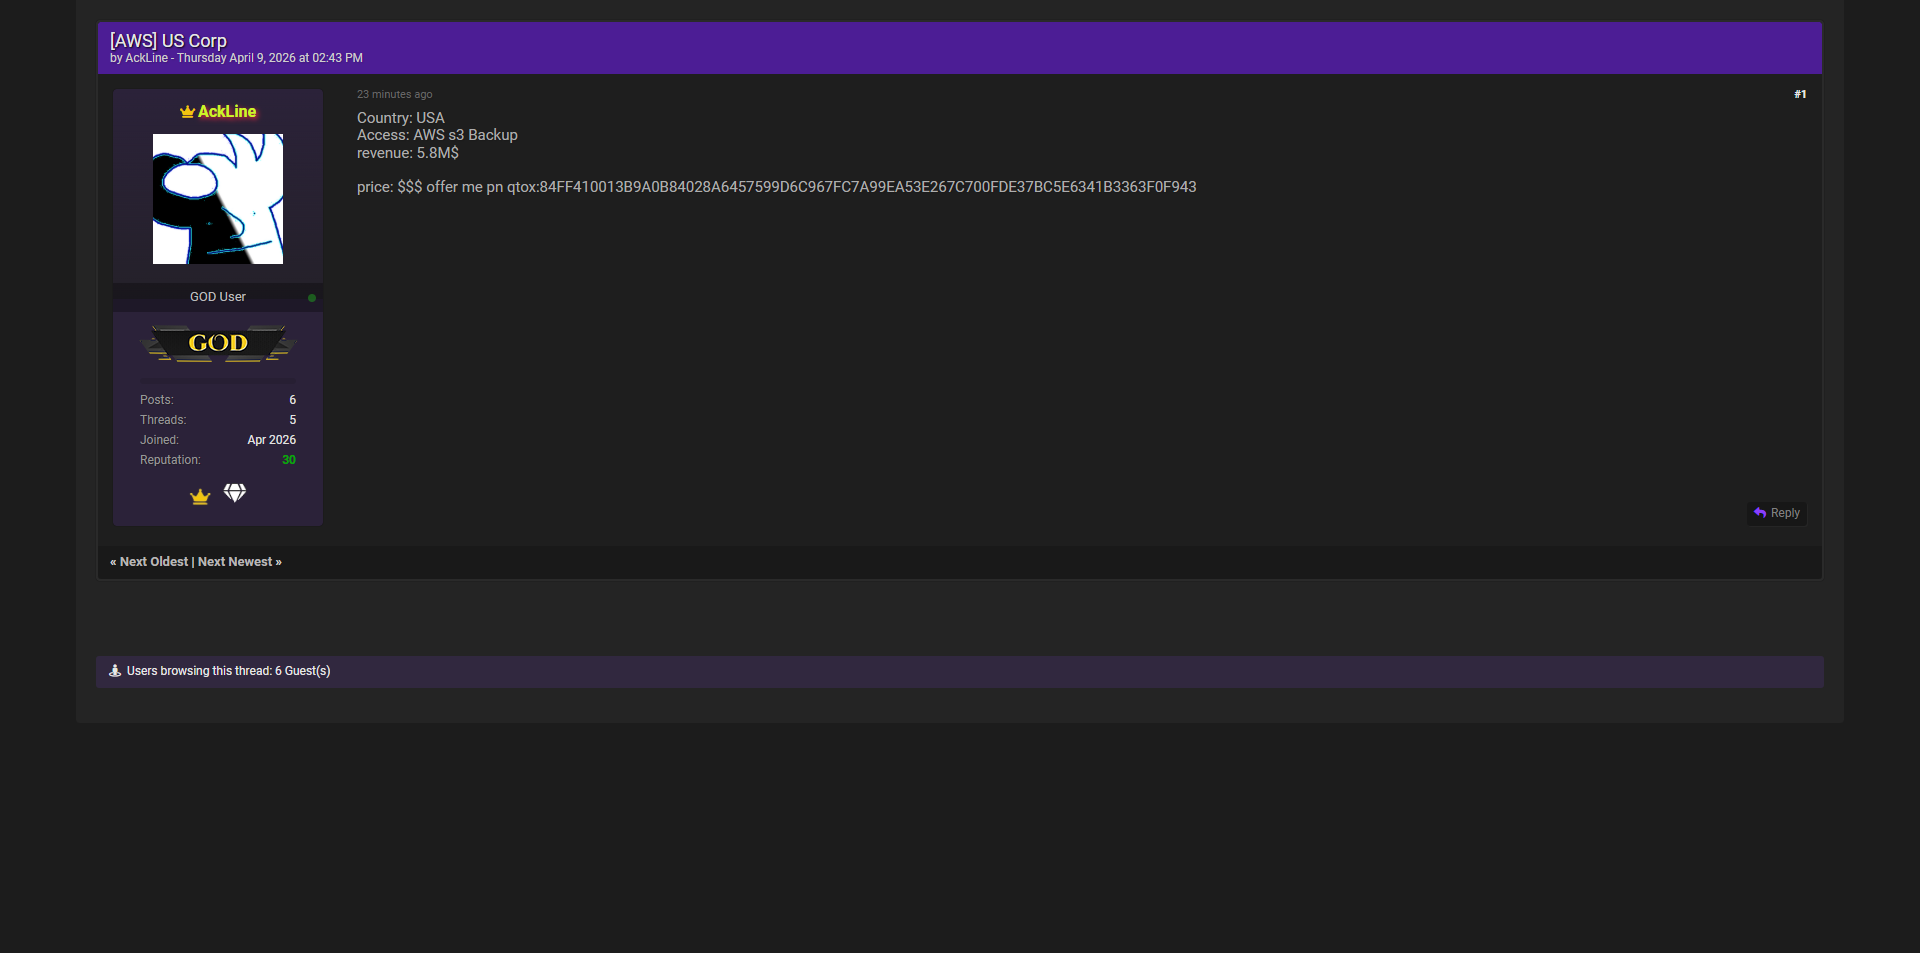
Task: Click the GOD User title label
Action: pos(218,297)
